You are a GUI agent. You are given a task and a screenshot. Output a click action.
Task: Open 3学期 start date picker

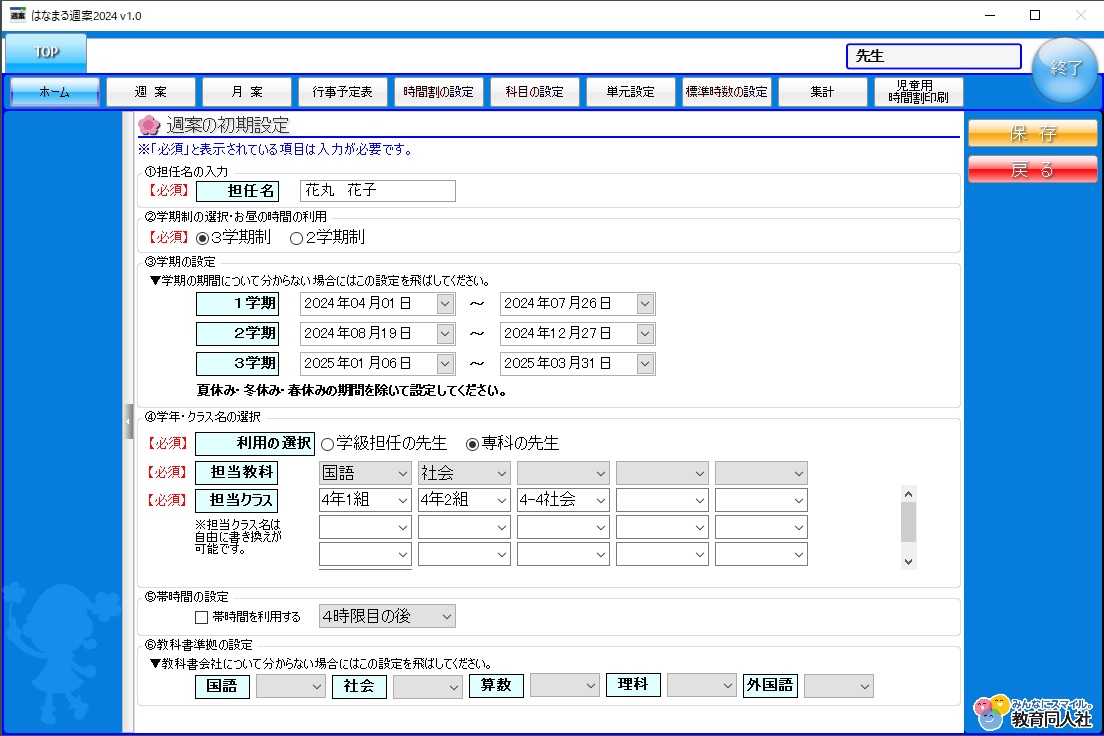point(444,363)
